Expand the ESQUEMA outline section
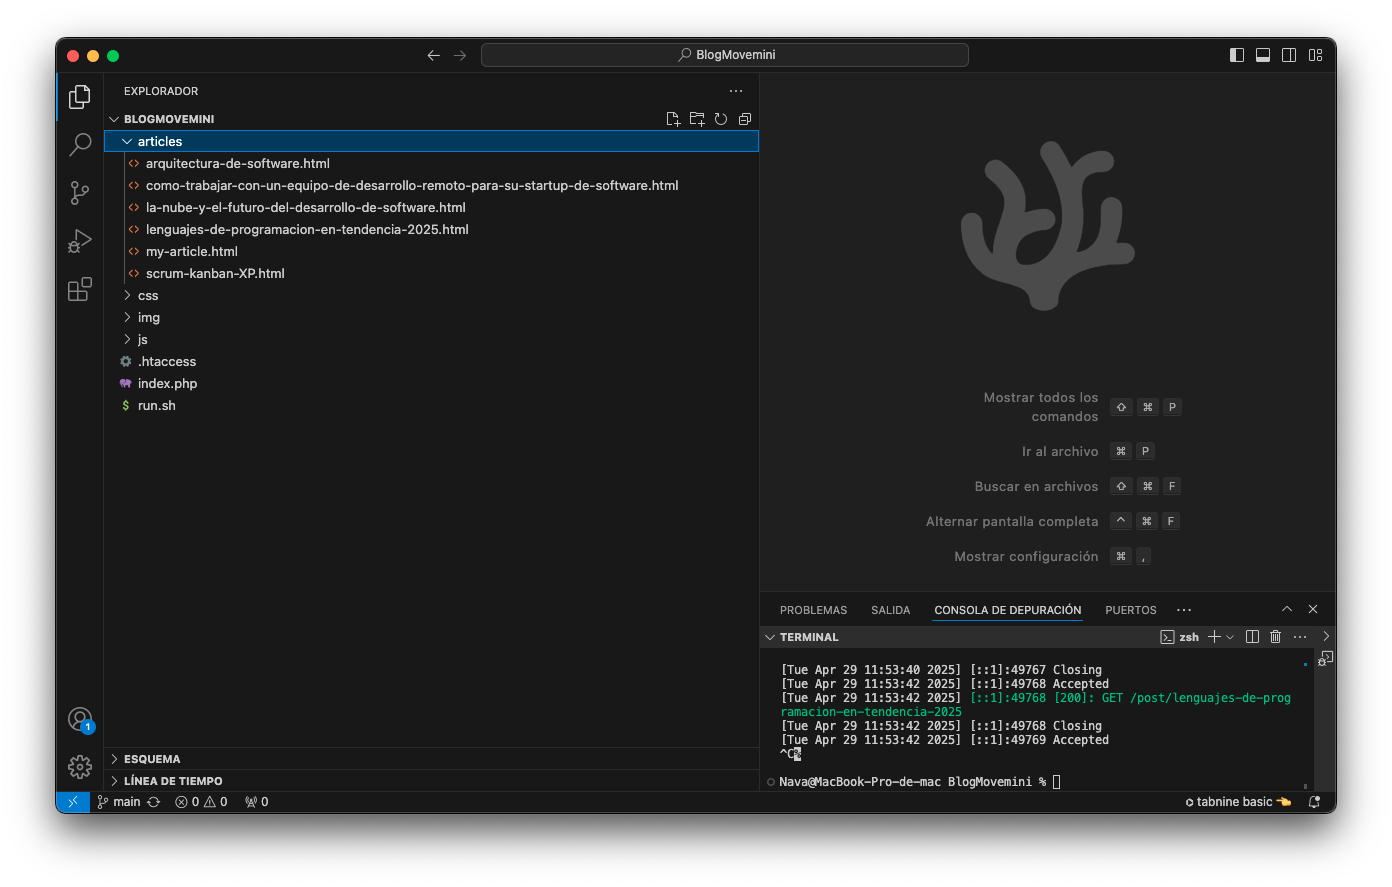Viewport: 1392px width, 887px height. point(432,759)
